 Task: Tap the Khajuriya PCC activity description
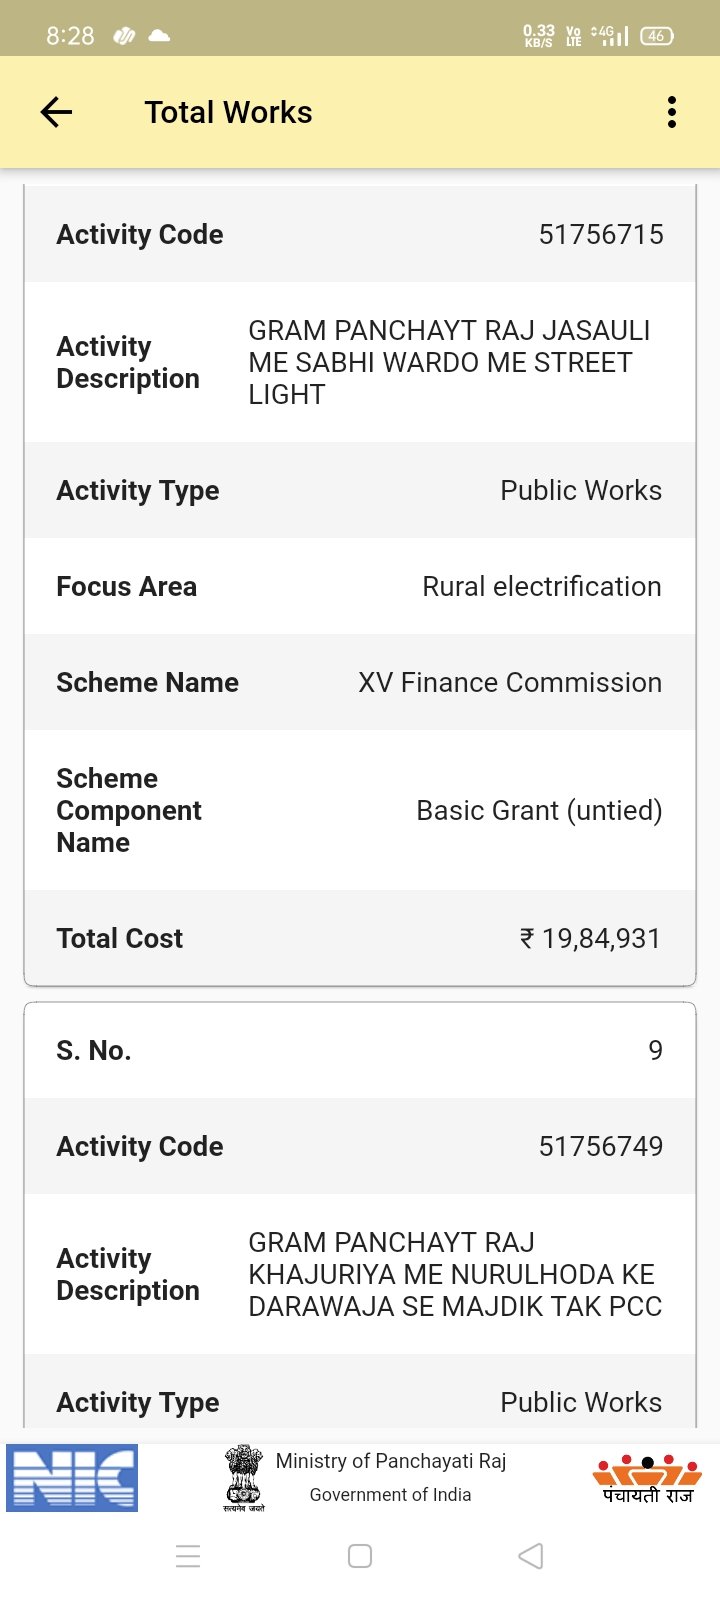pyautogui.click(x=455, y=1274)
